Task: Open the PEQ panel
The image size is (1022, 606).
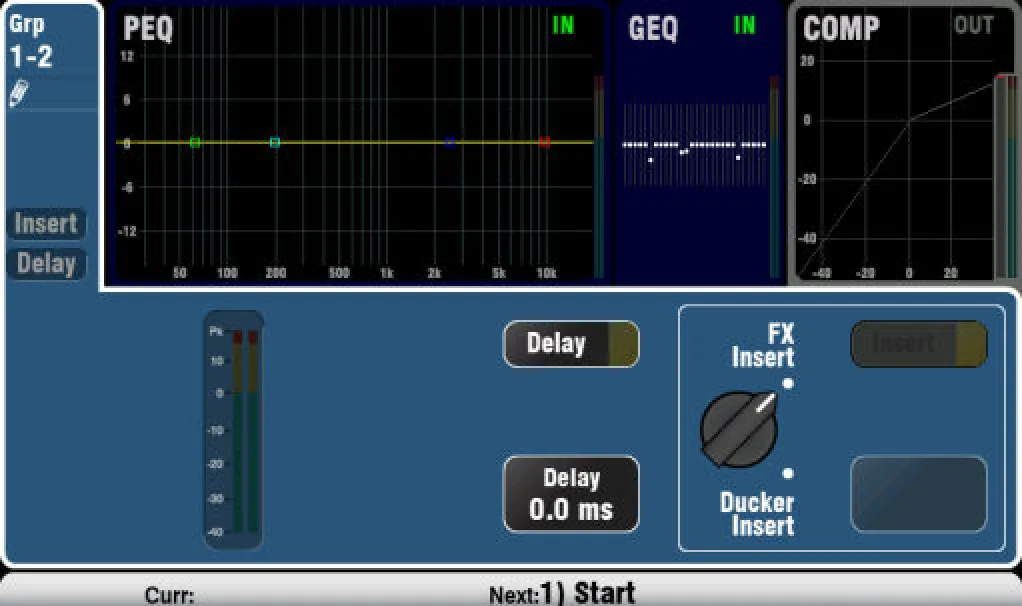Action: point(357,145)
